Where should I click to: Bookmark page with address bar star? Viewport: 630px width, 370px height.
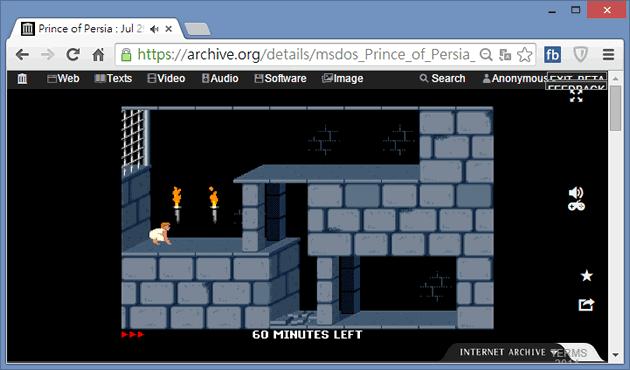525,54
